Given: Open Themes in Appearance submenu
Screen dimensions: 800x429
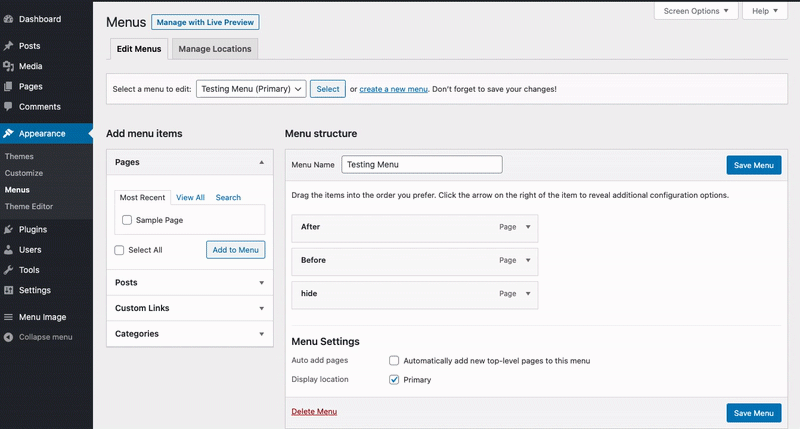Looking at the screenshot, I should pyautogui.click(x=19, y=157).
